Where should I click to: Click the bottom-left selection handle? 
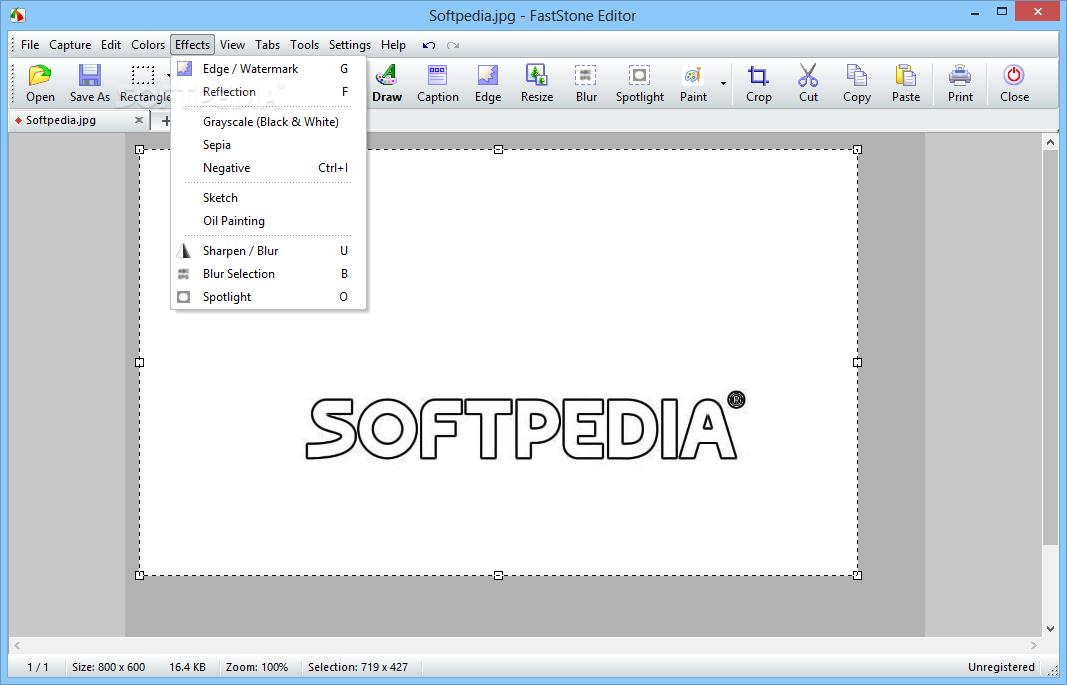pos(139,575)
